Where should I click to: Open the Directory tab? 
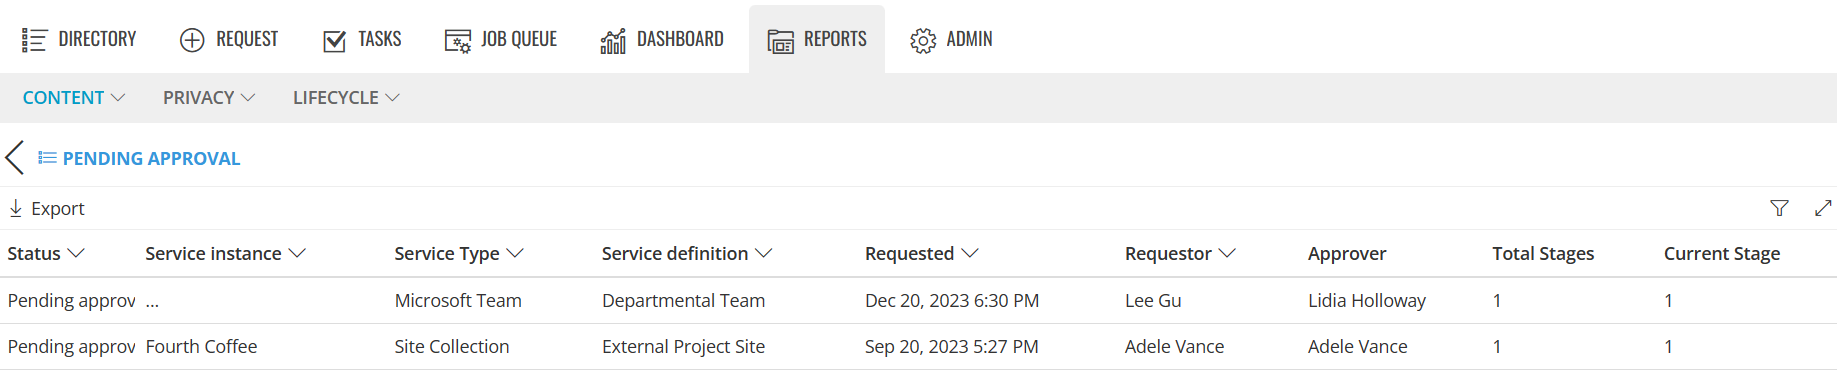click(x=79, y=39)
